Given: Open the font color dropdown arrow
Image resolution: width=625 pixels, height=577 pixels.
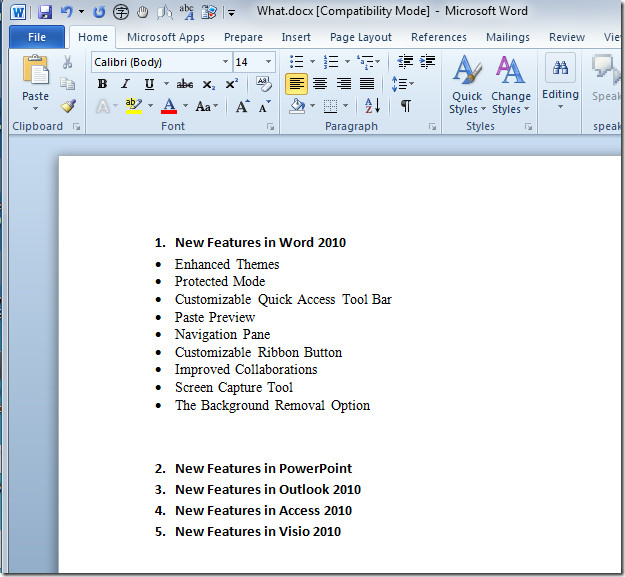Looking at the screenshot, I should pyautogui.click(x=185, y=106).
